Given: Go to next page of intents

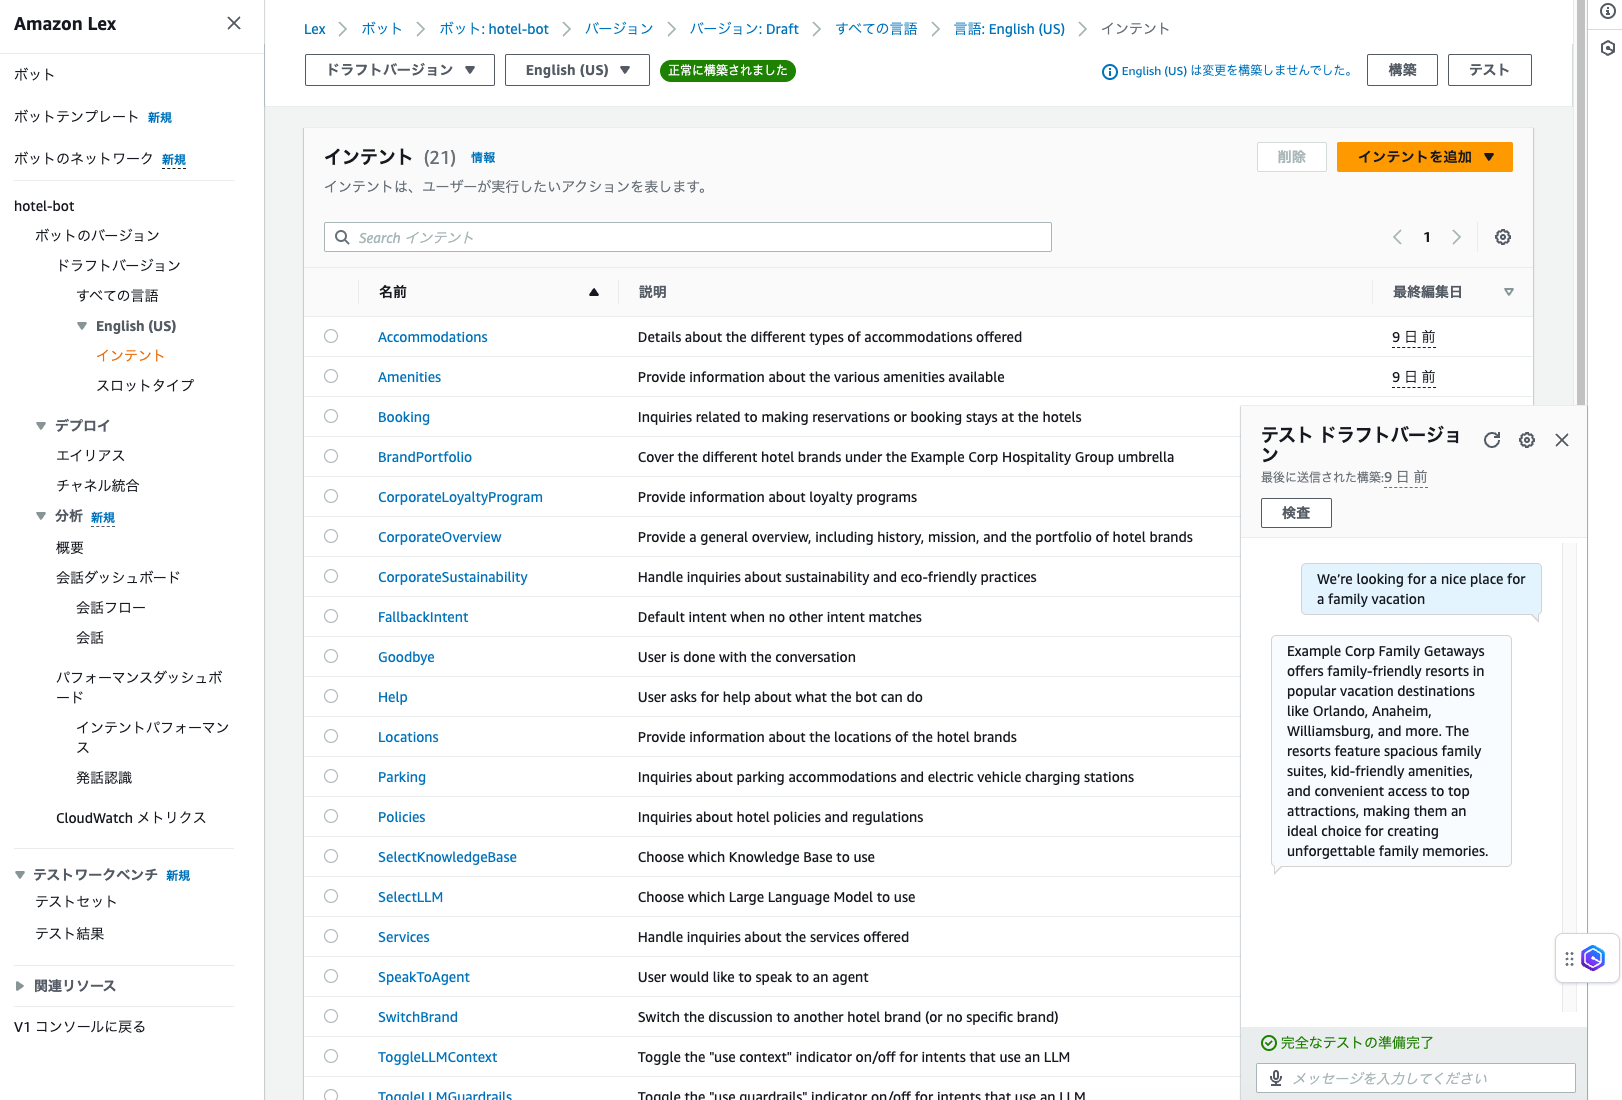Looking at the screenshot, I should (1457, 237).
